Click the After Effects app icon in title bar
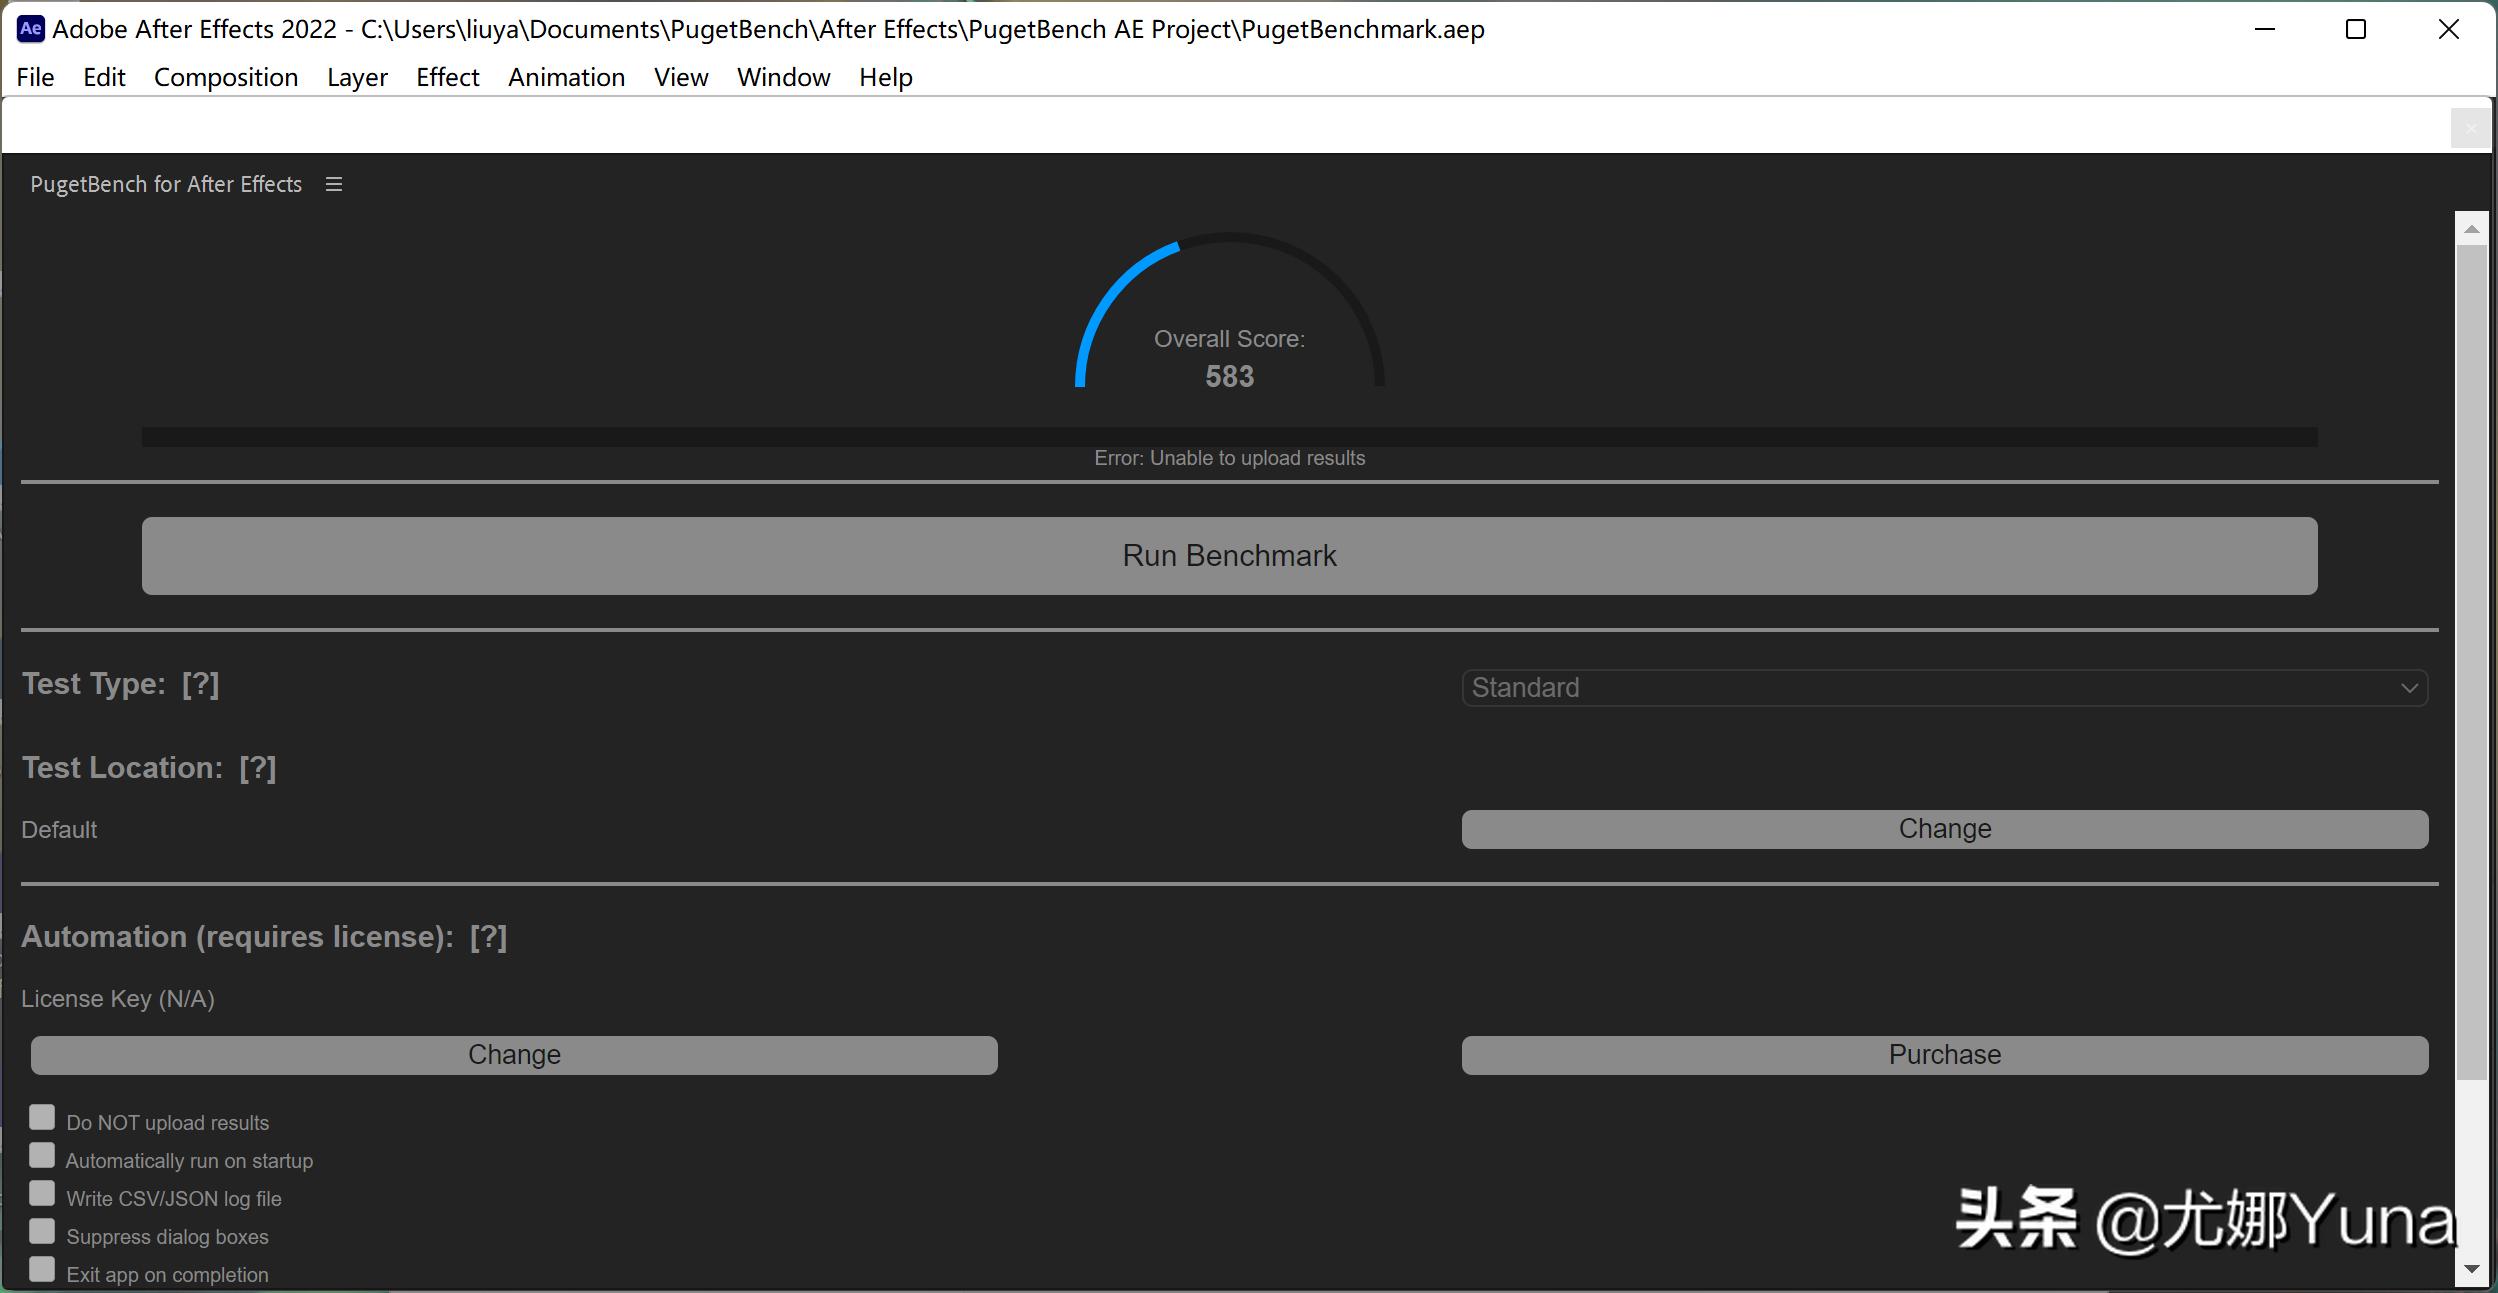The height and width of the screenshot is (1293, 2498). [30, 29]
